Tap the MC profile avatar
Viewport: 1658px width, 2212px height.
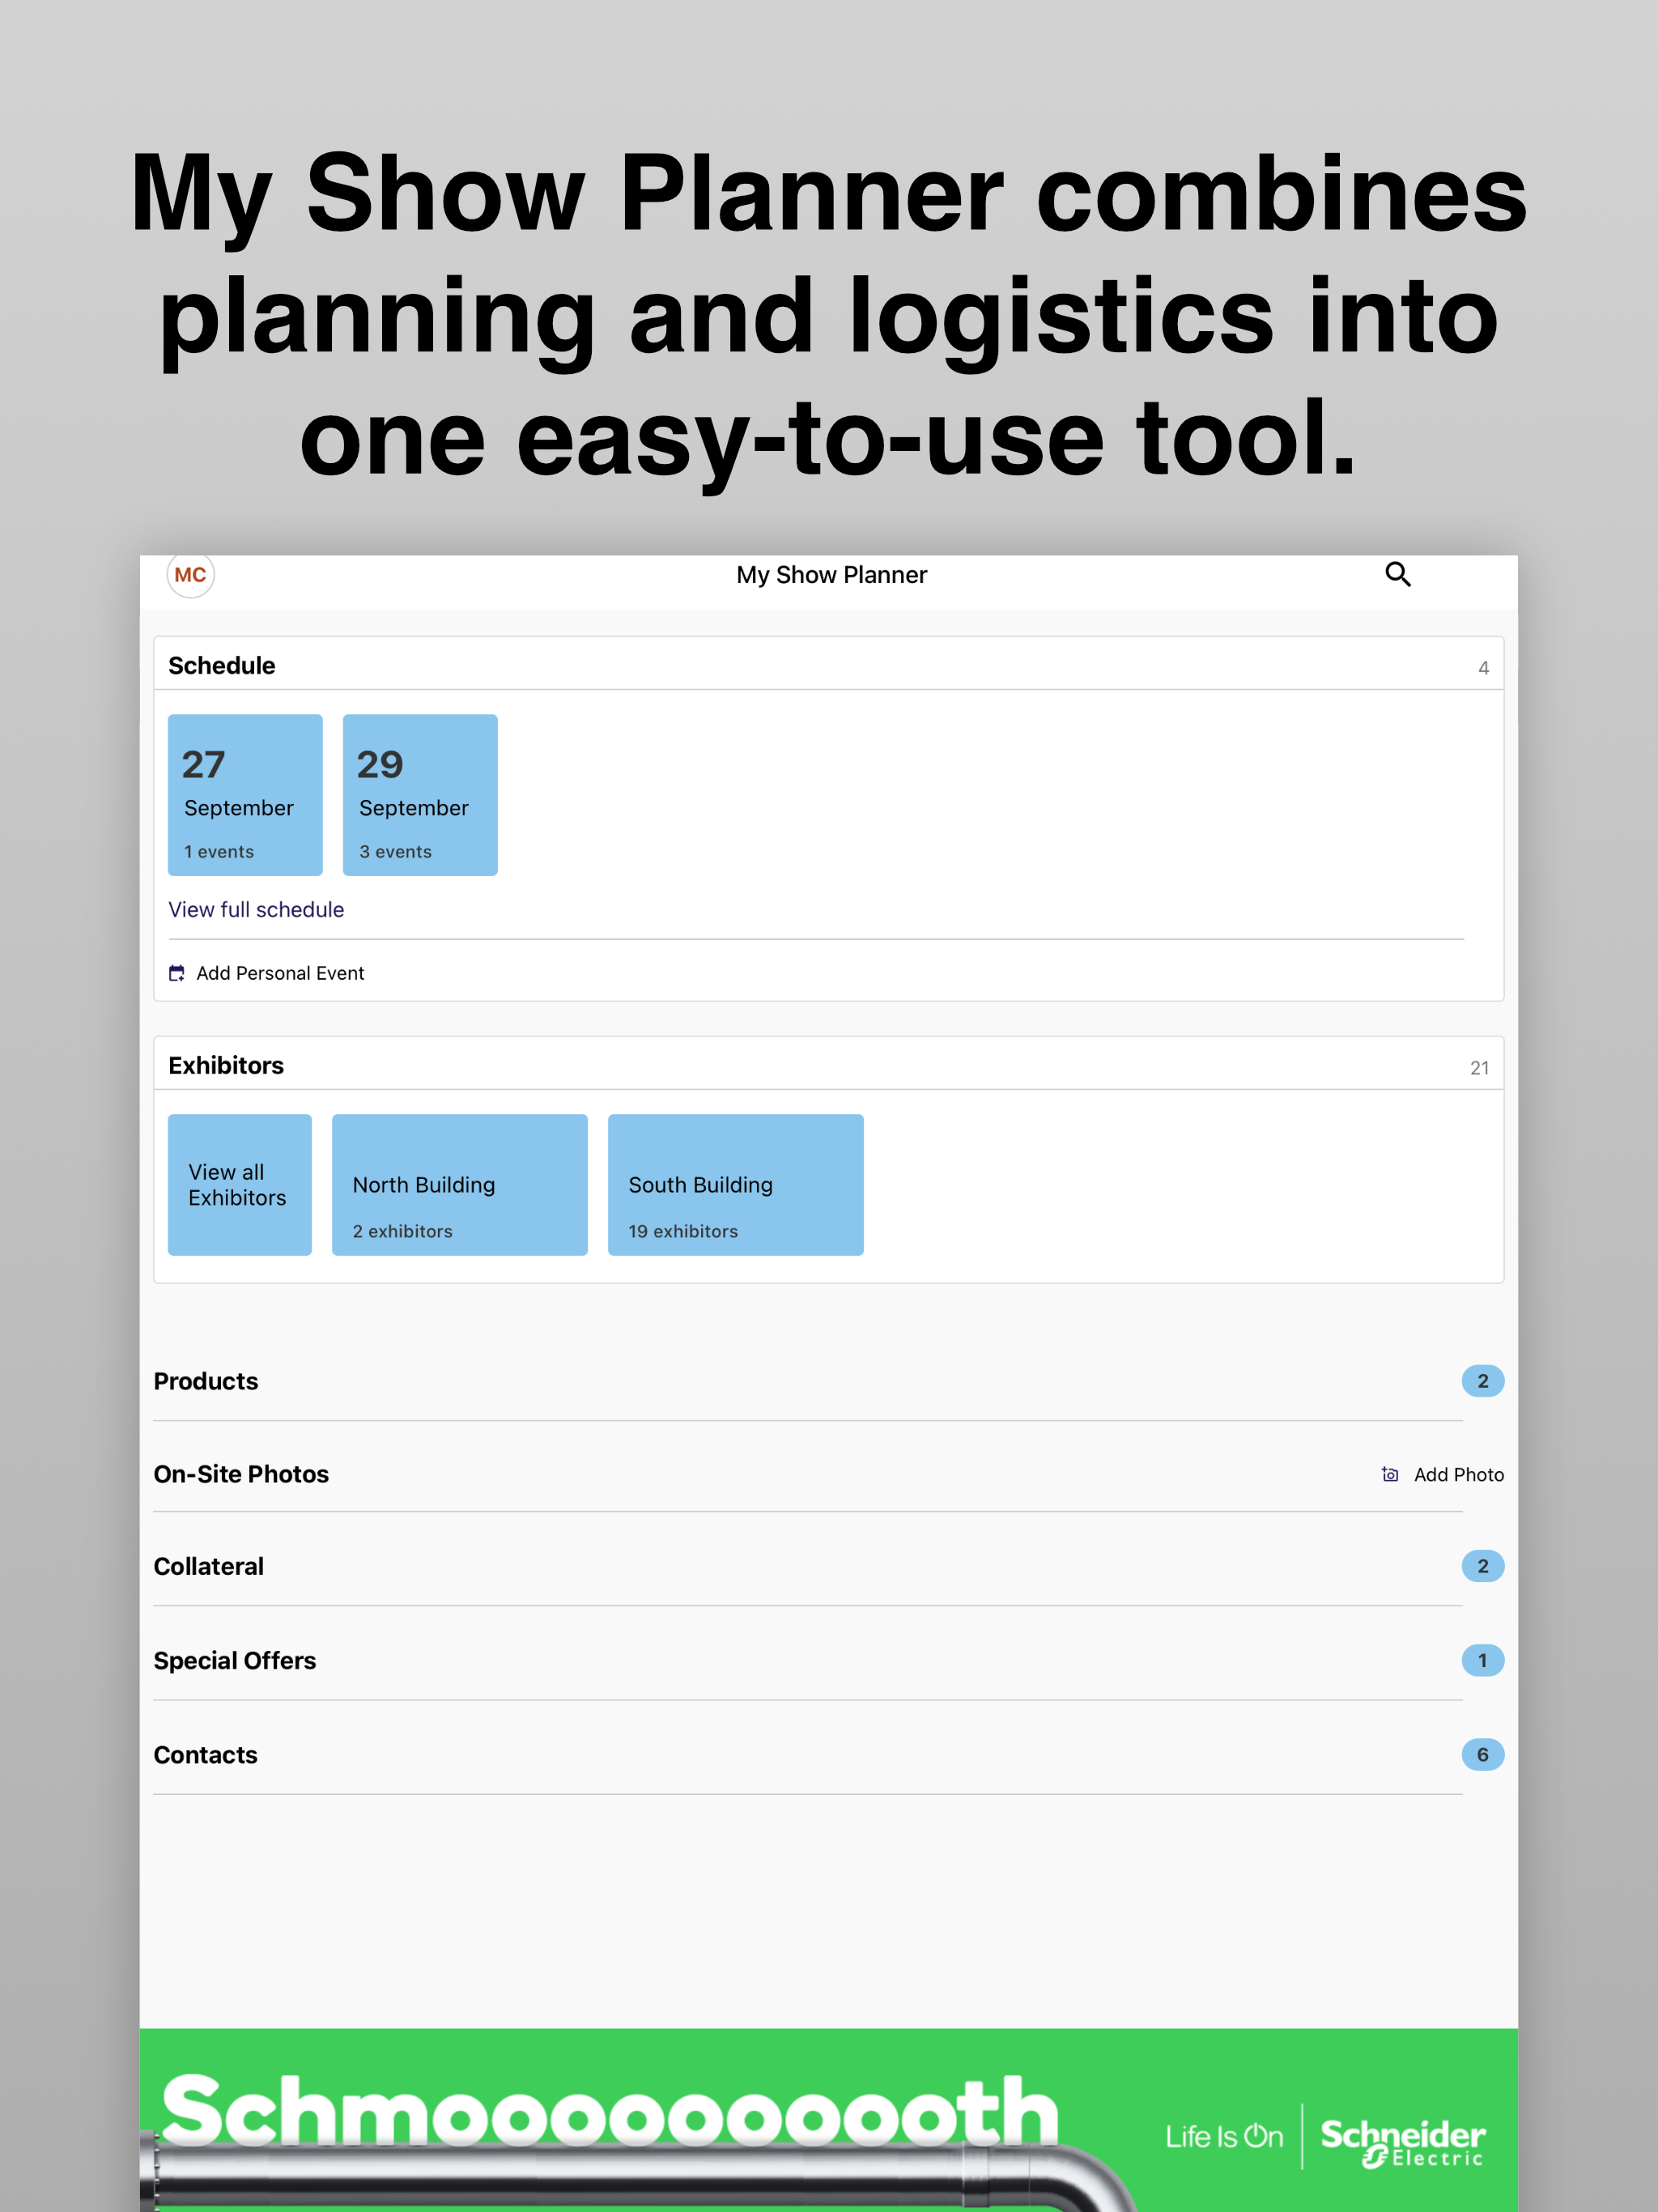[190, 575]
